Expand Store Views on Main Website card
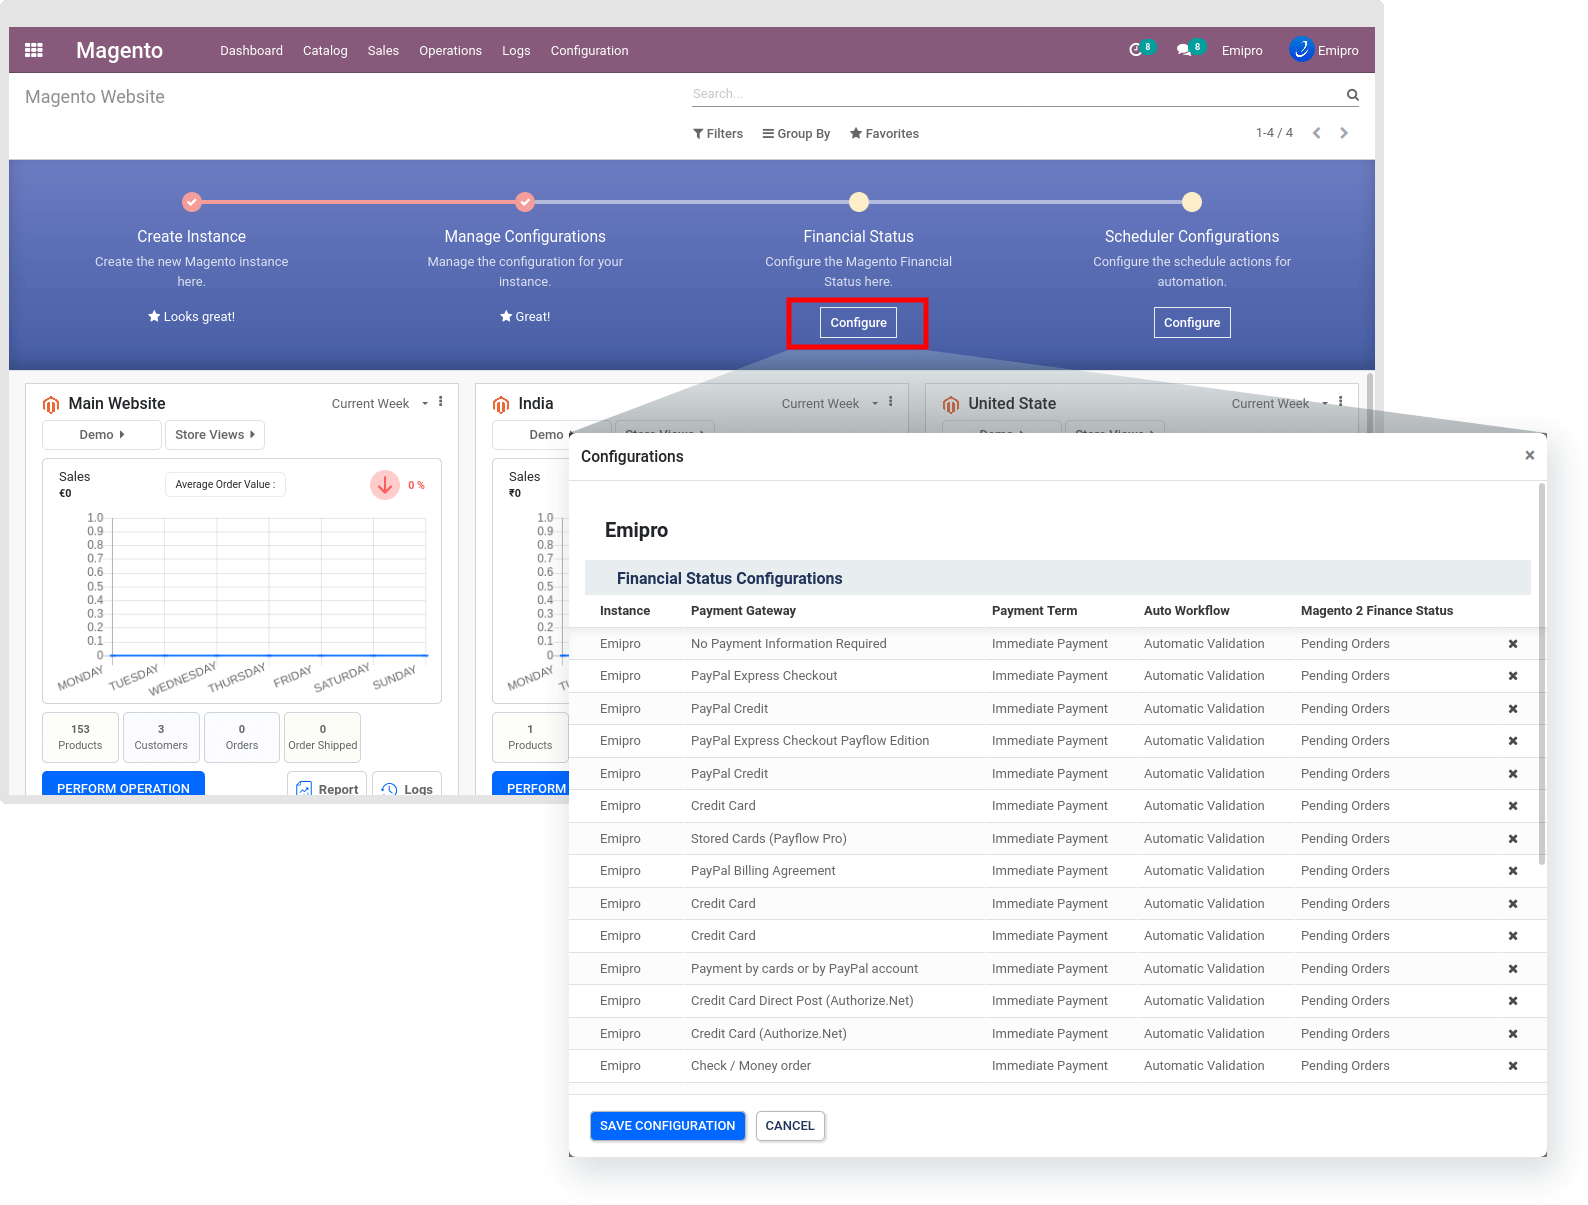Screen dimensions: 1588x1205 (215, 435)
